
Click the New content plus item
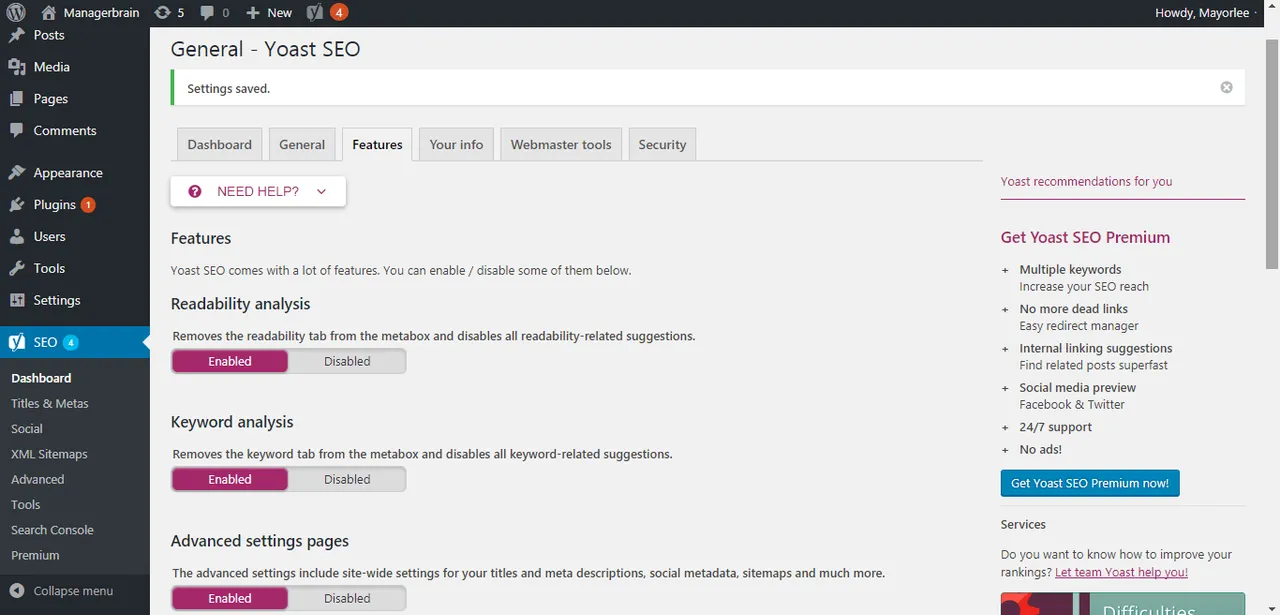point(269,13)
